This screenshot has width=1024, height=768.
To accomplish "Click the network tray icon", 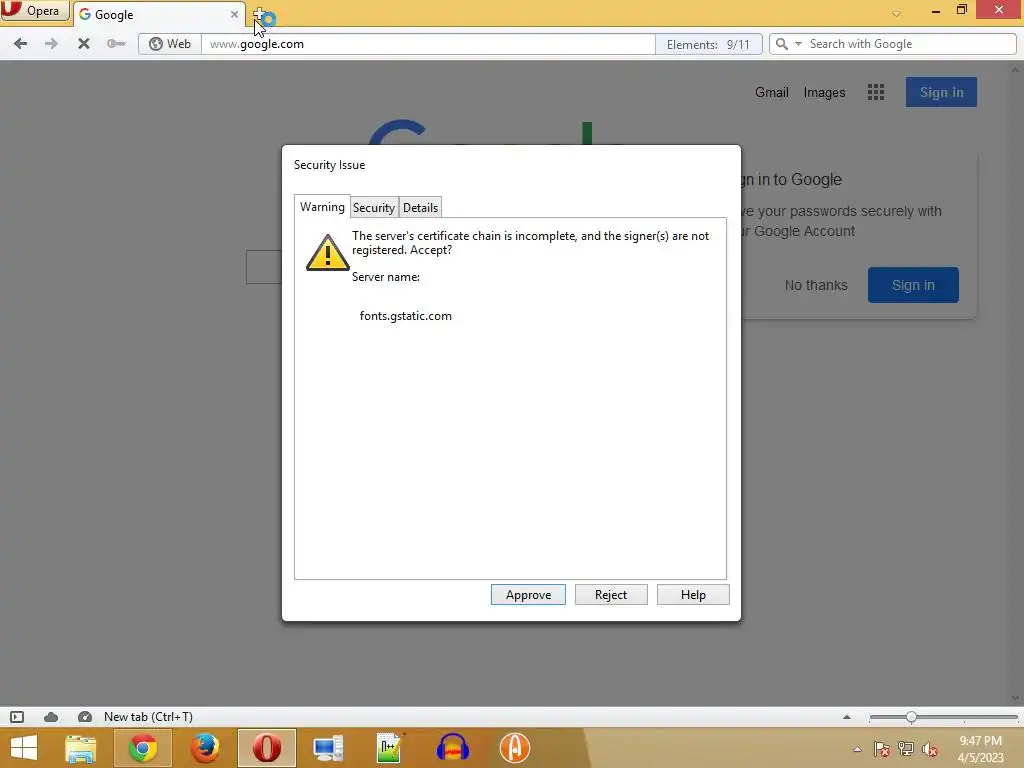I will (x=906, y=749).
